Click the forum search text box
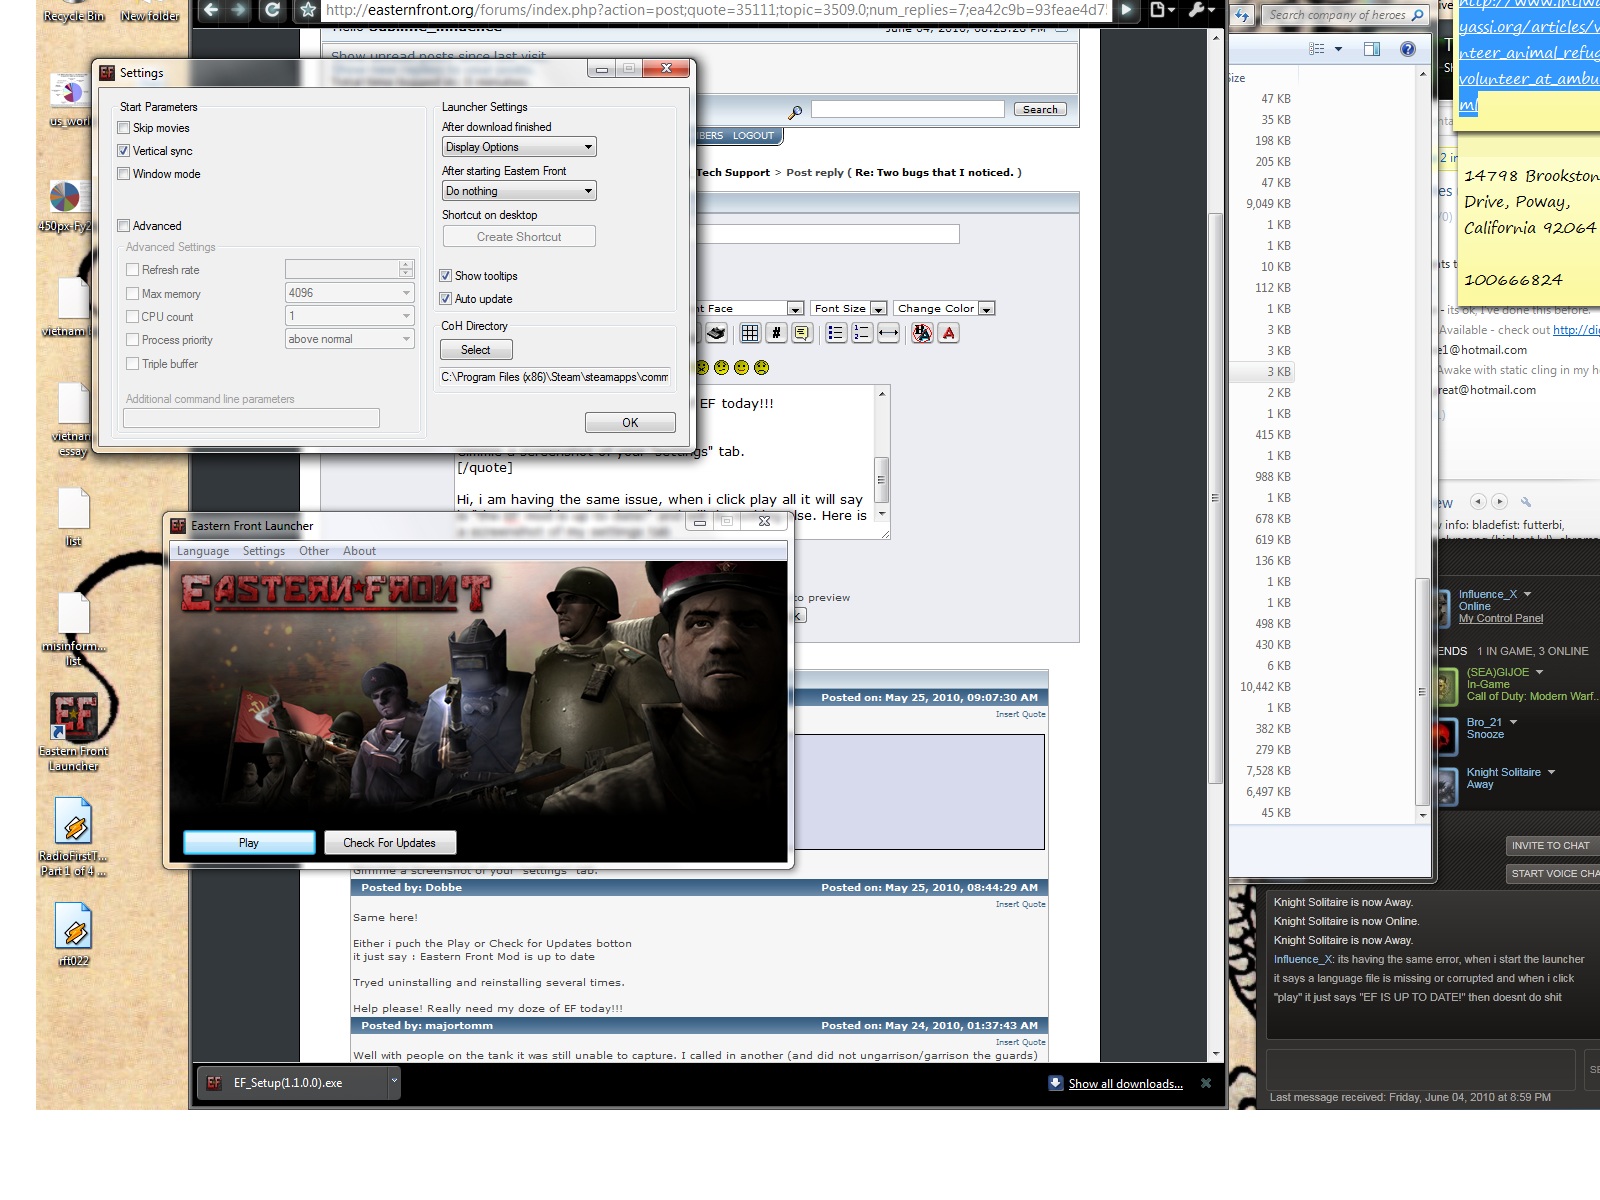Viewport: 1600px width, 1200px height. (908, 109)
